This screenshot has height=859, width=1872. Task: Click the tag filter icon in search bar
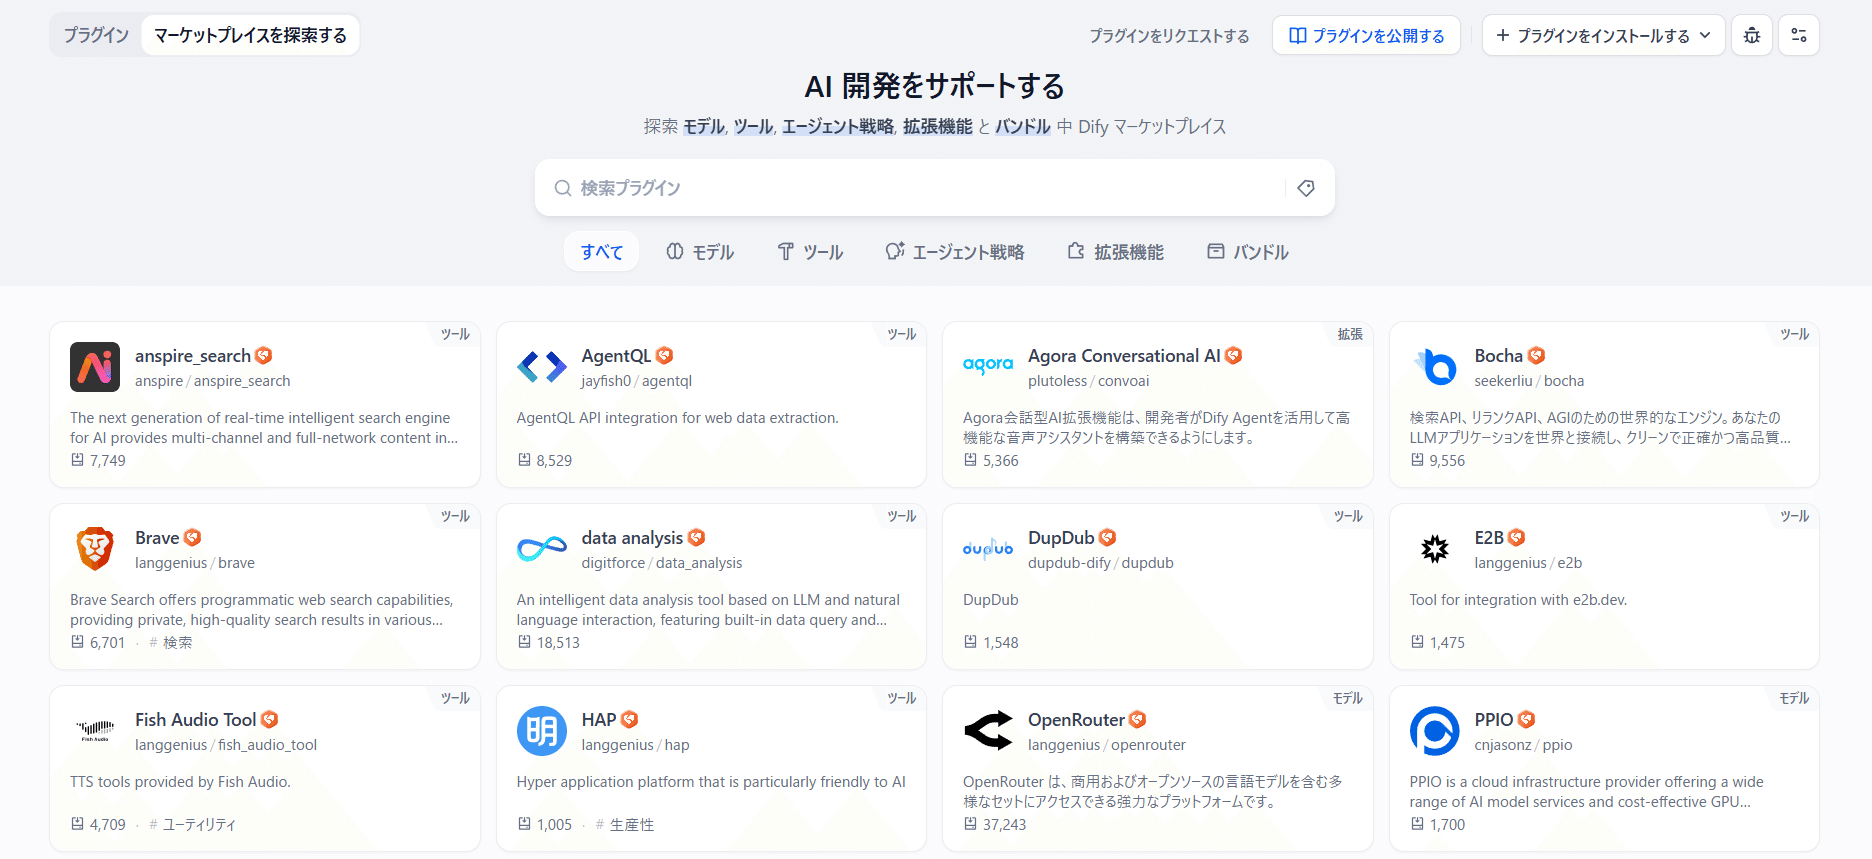coord(1306,188)
